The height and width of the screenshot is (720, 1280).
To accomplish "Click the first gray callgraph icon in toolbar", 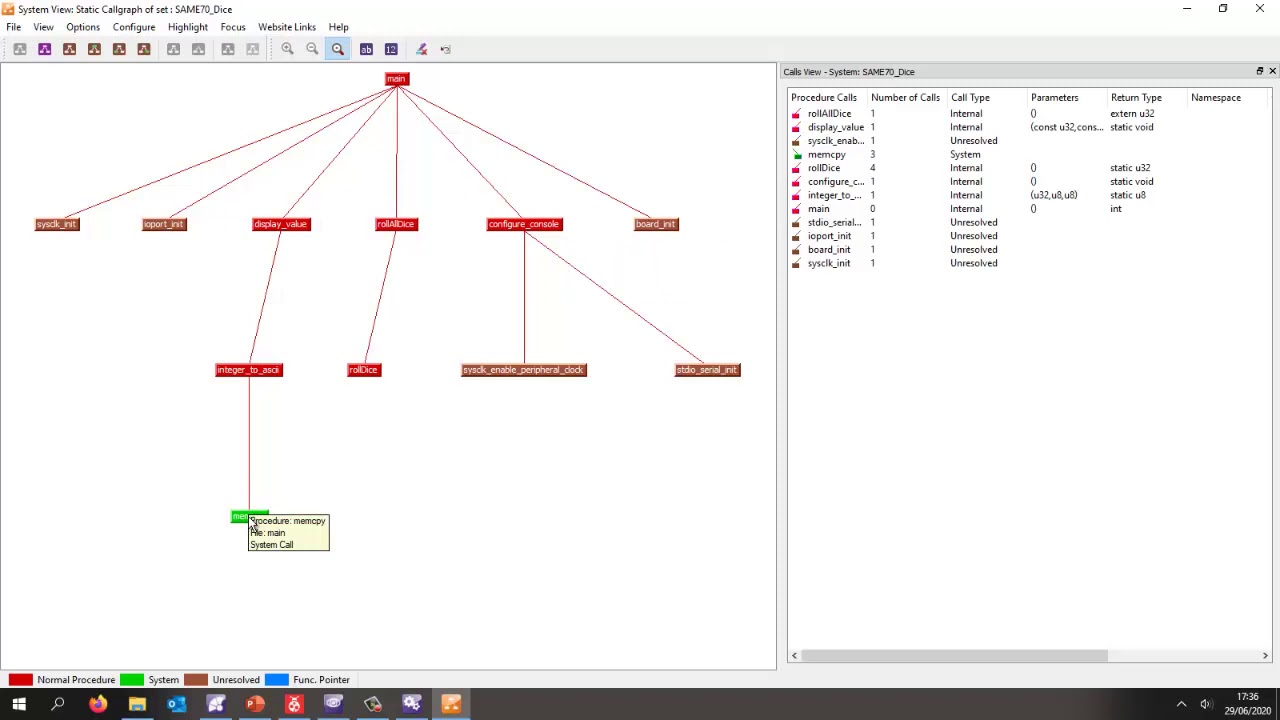I will pyautogui.click(x=20, y=49).
